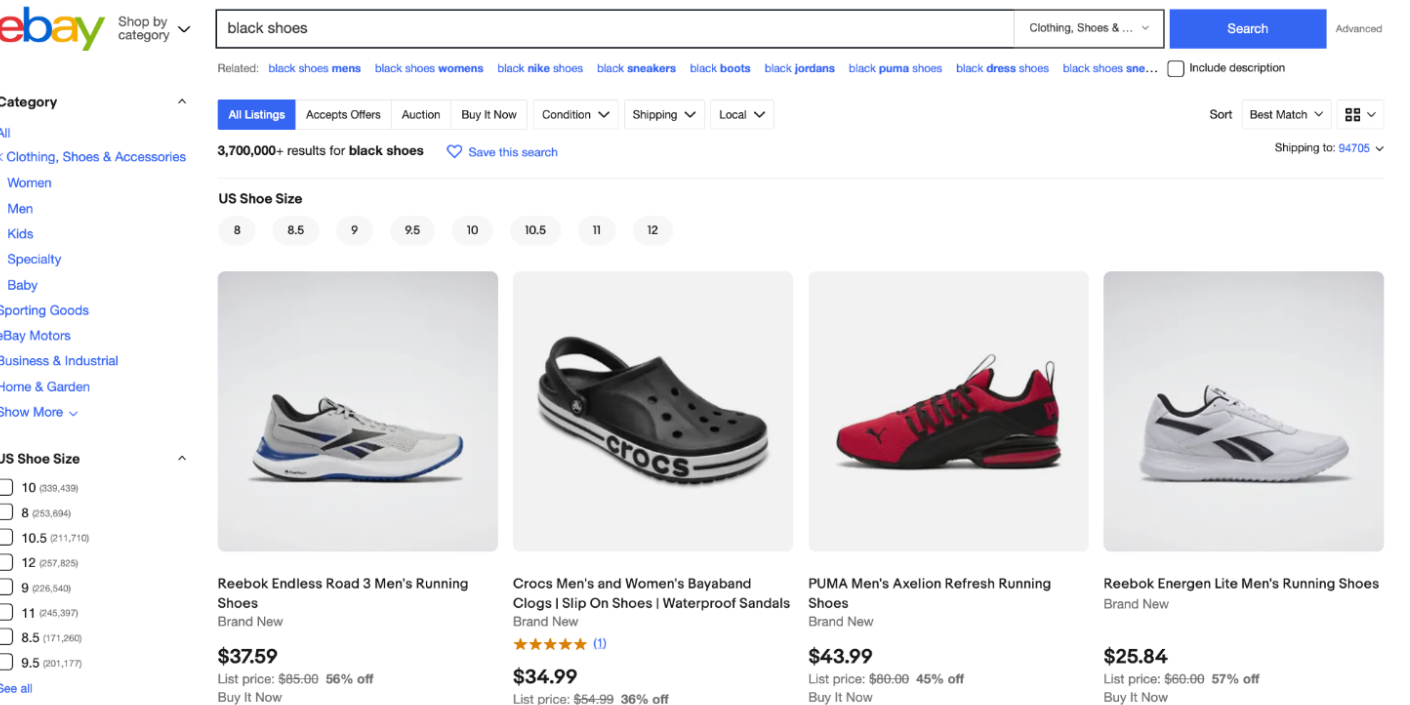Screen dimensions: 1410x705
Task: Click the eBay logo
Action: (x=52, y=28)
